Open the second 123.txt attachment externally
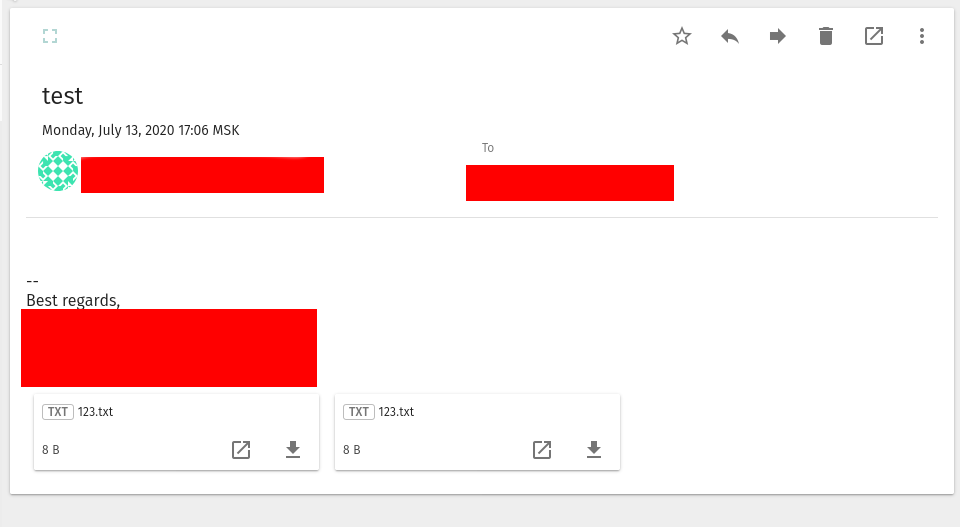This screenshot has height=527, width=960. coord(542,450)
